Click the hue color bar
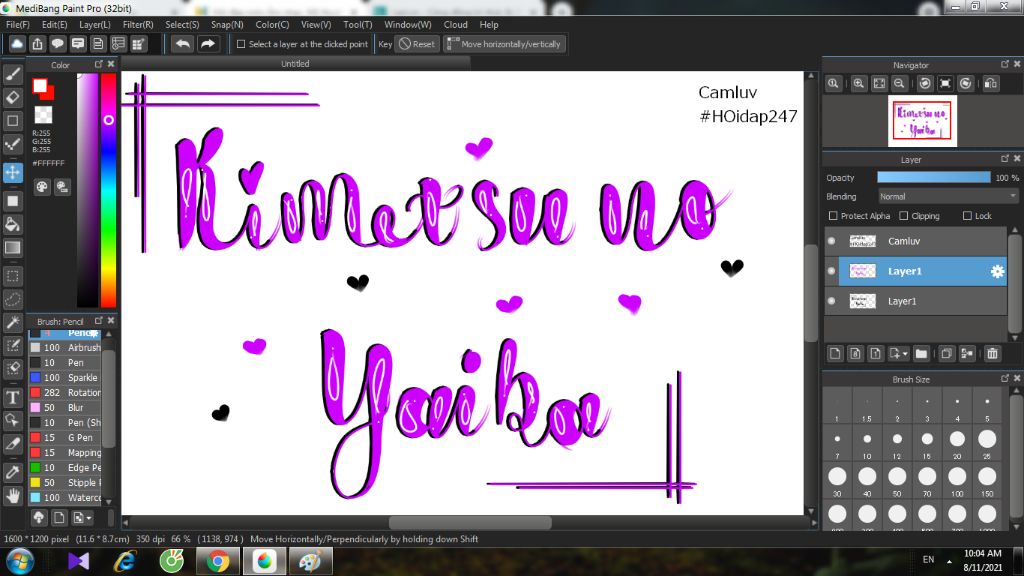 coord(108,189)
